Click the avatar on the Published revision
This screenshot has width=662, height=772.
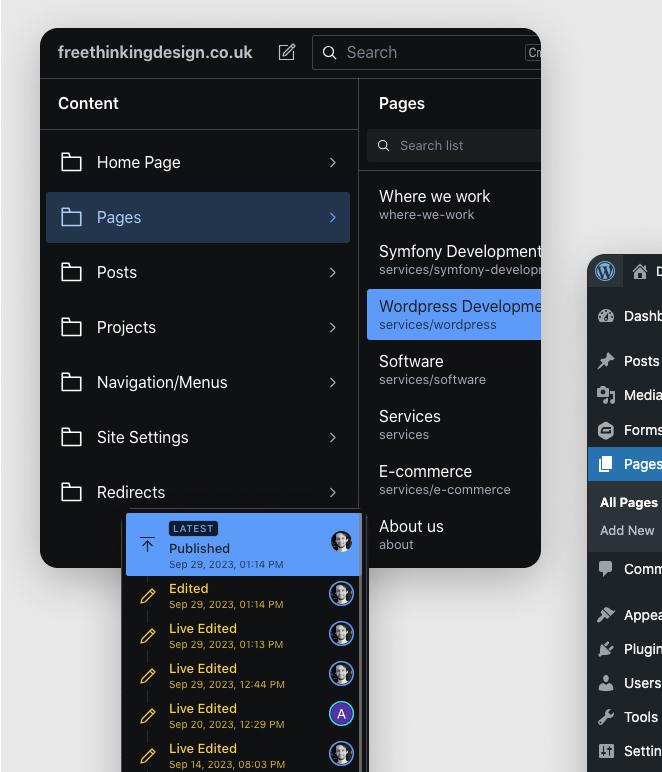341,542
